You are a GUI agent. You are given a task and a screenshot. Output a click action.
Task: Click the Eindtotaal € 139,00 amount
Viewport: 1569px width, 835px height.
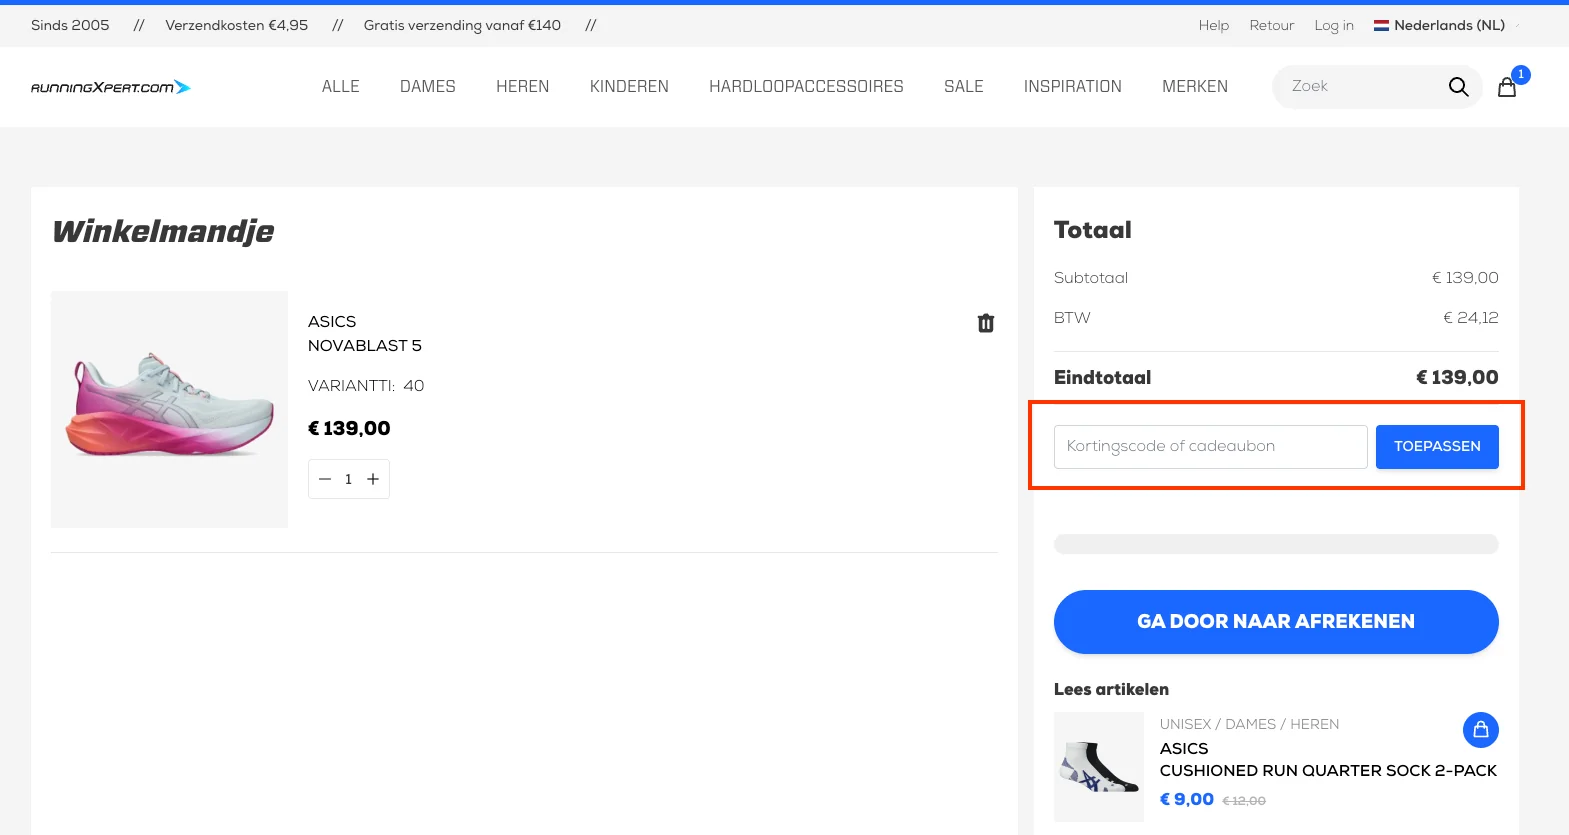(x=1457, y=378)
